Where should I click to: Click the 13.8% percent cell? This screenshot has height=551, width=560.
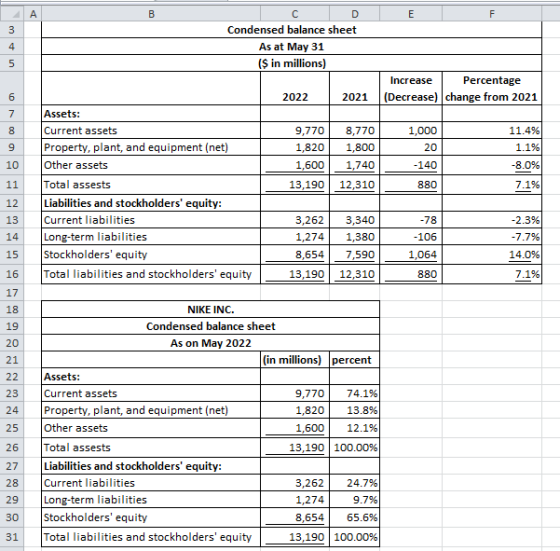(x=354, y=410)
